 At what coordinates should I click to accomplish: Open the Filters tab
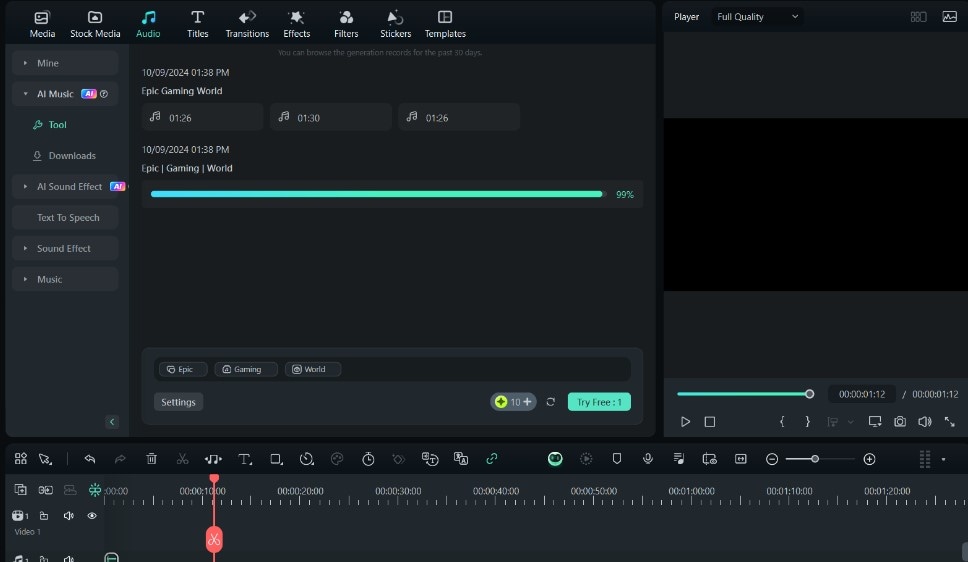346,25
